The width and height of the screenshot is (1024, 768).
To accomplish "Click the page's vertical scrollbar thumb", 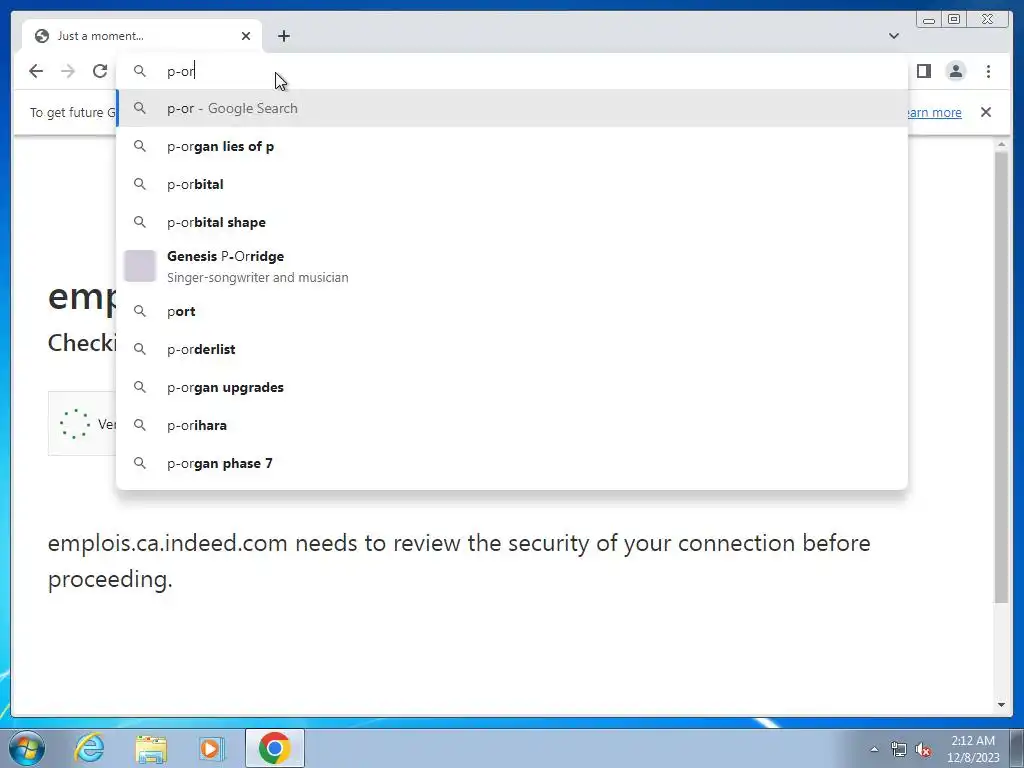I will coord(1001,377).
